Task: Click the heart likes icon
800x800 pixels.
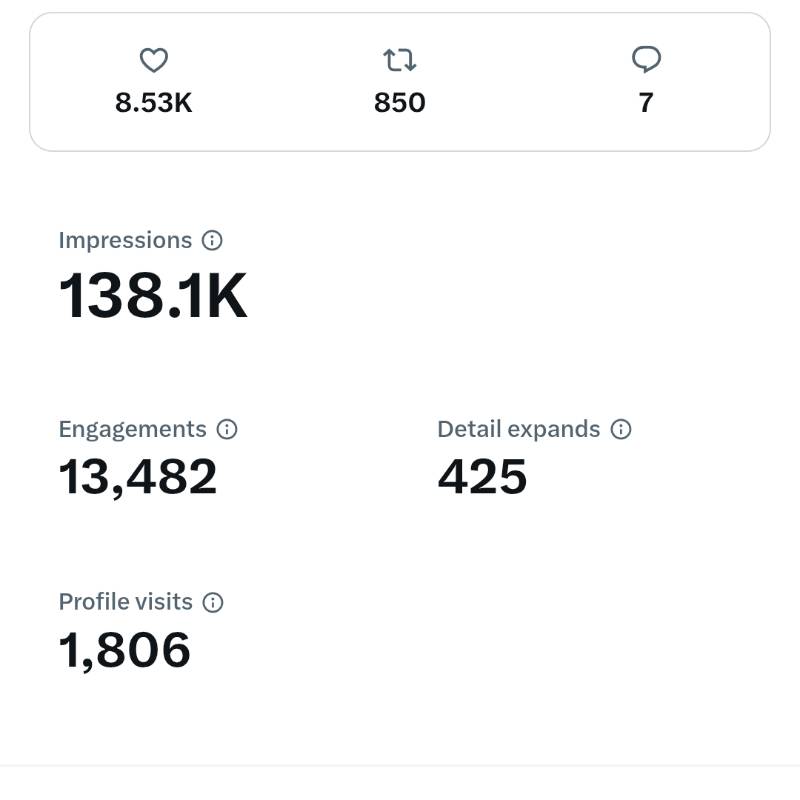Action: coord(154,60)
